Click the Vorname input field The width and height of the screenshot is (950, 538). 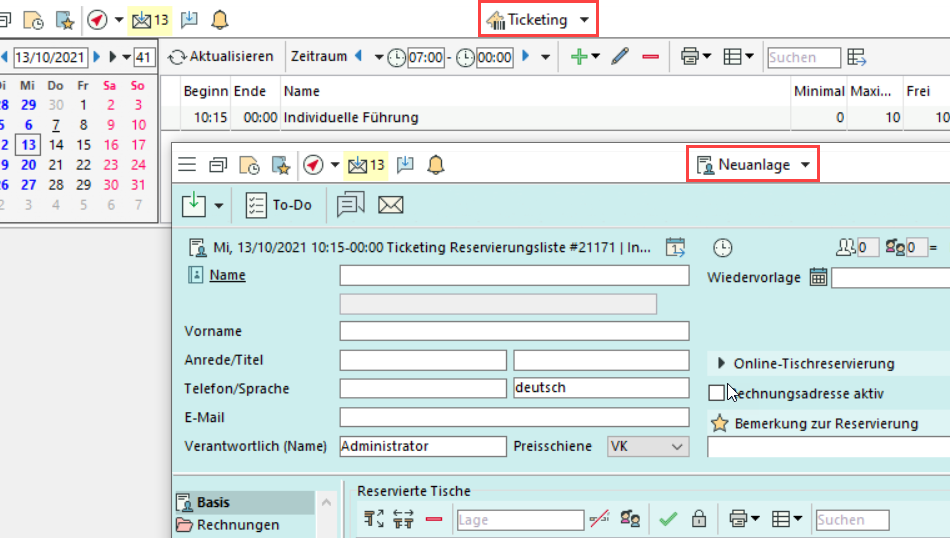pos(514,331)
